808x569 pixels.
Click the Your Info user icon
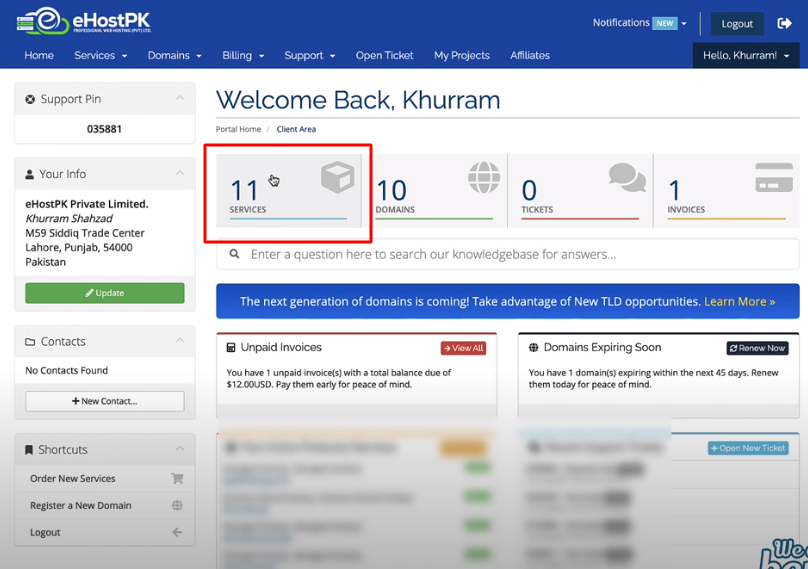coord(30,174)
